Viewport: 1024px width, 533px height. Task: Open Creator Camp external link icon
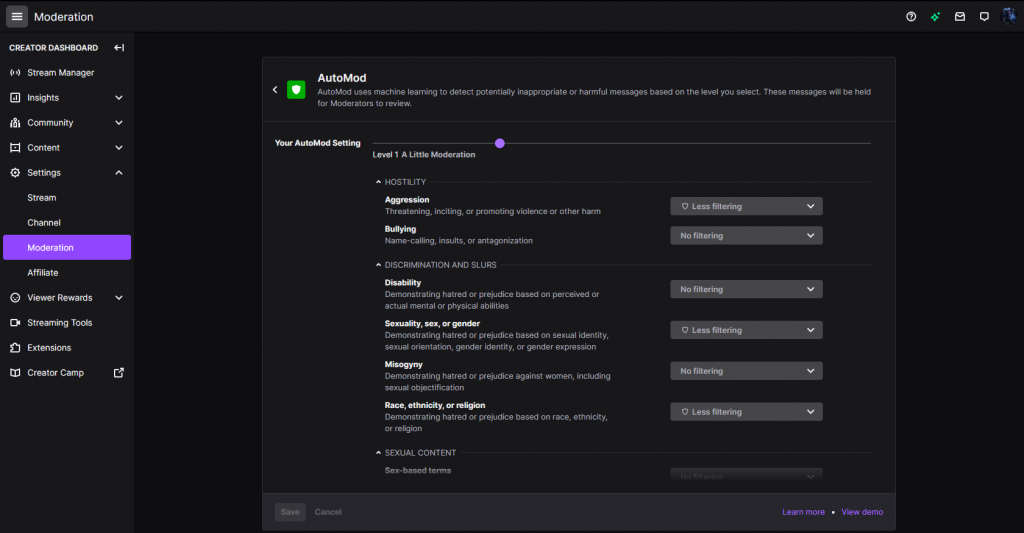click(x=119, y=372)
